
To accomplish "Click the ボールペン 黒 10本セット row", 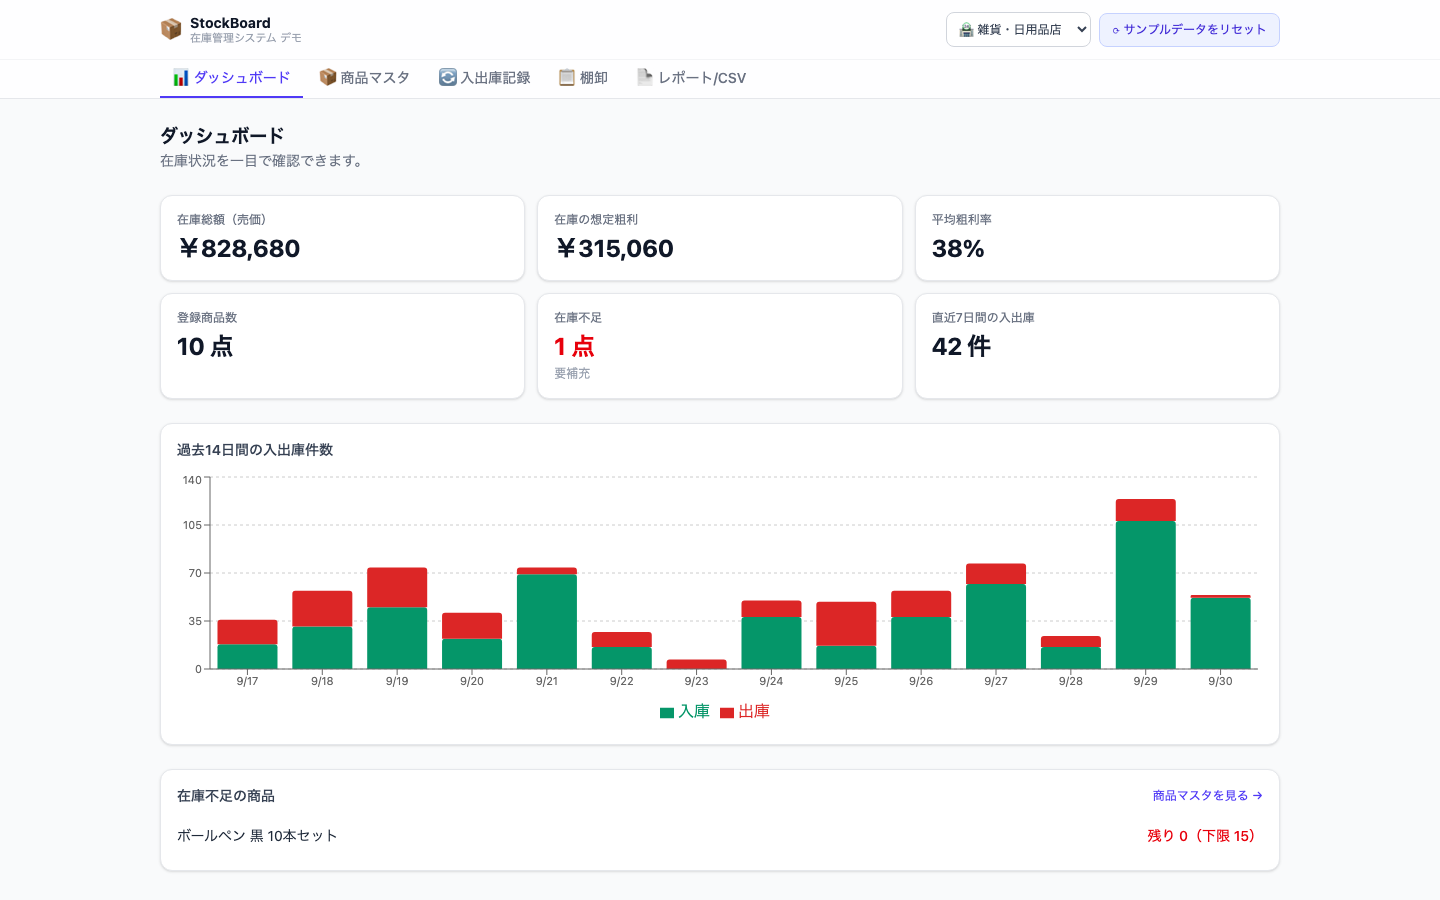I will point(720,836).
